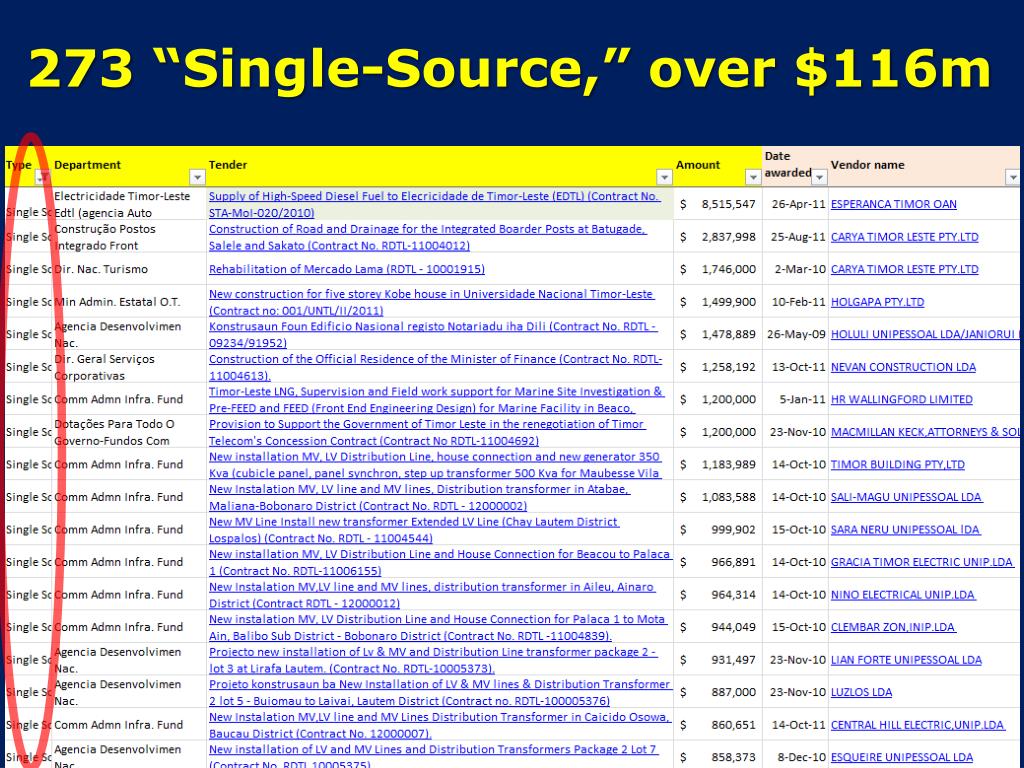Select the Dir. Nac. Turismo department cell
This screenshot has width=1024, height=768.
(129, 269)
